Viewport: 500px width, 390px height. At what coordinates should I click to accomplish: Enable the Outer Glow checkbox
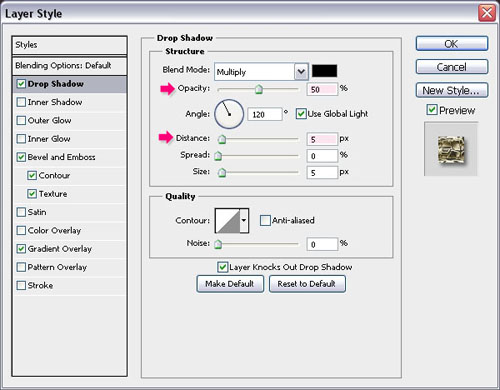(x=21, y=120)
